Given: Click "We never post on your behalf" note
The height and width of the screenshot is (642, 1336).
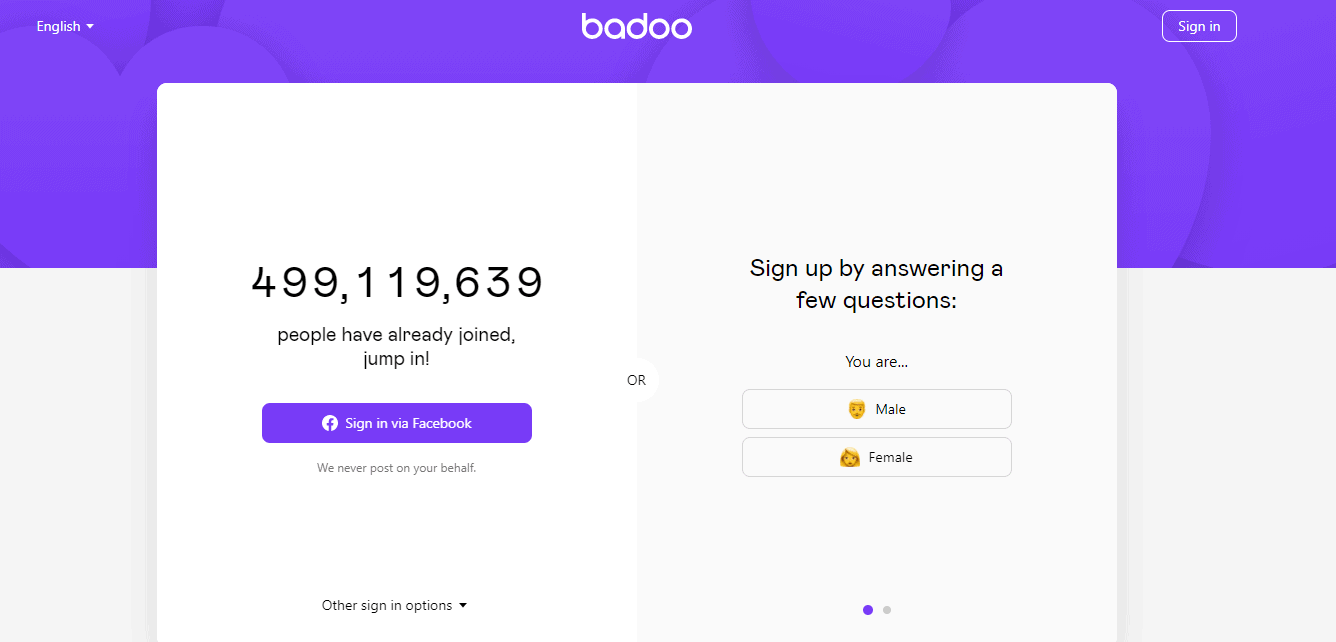Looking at the screenshot, I should (397, 467).
